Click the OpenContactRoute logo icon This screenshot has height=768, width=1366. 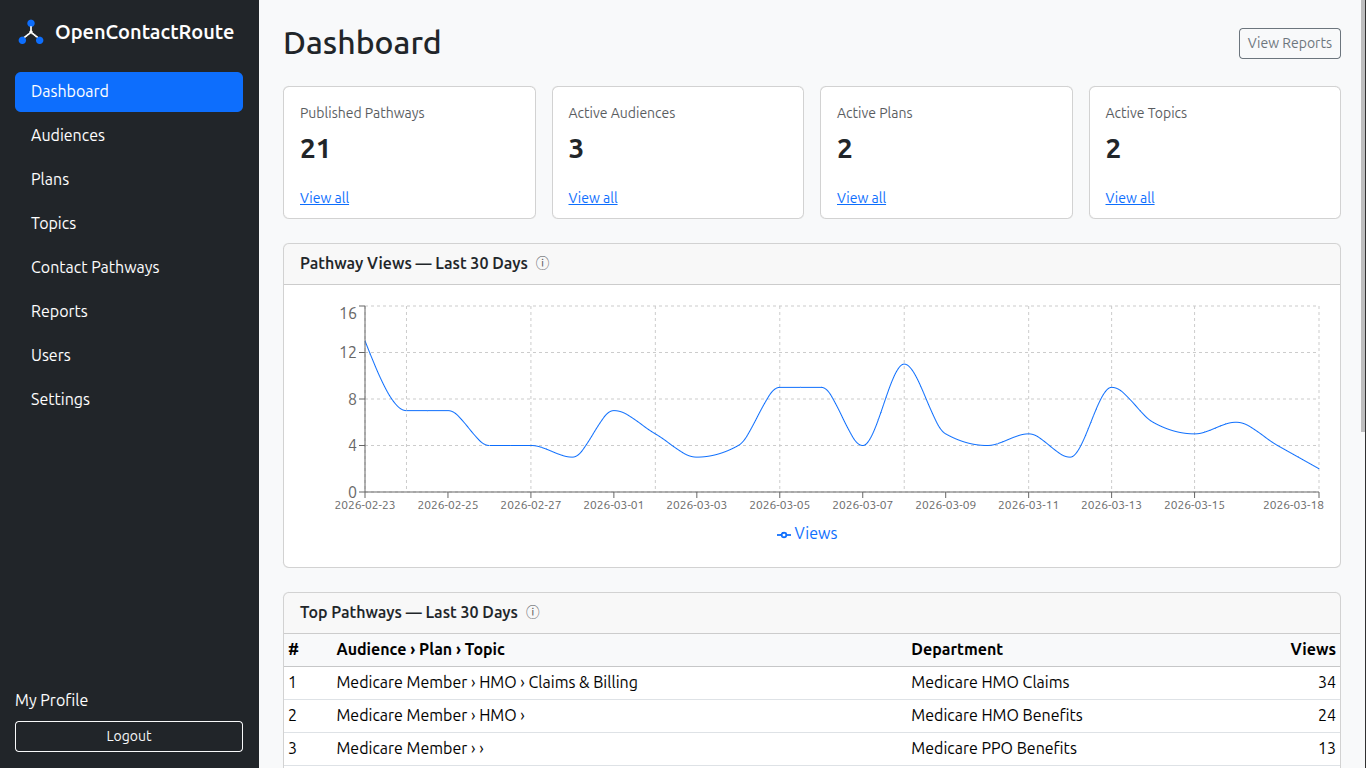[x=31, y=32]
